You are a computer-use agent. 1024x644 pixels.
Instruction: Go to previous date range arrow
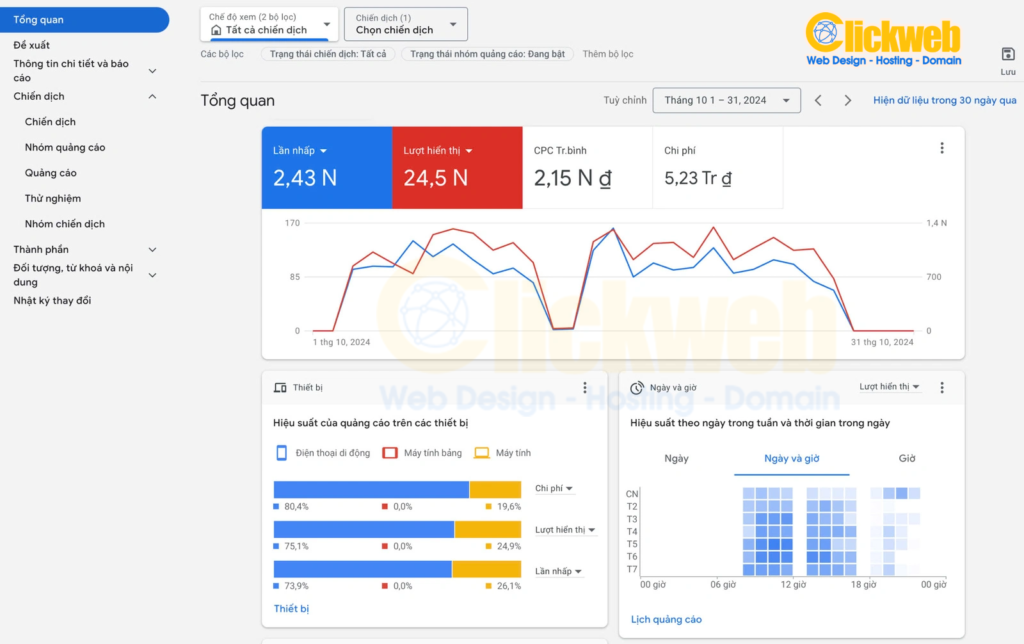point(818,100)
